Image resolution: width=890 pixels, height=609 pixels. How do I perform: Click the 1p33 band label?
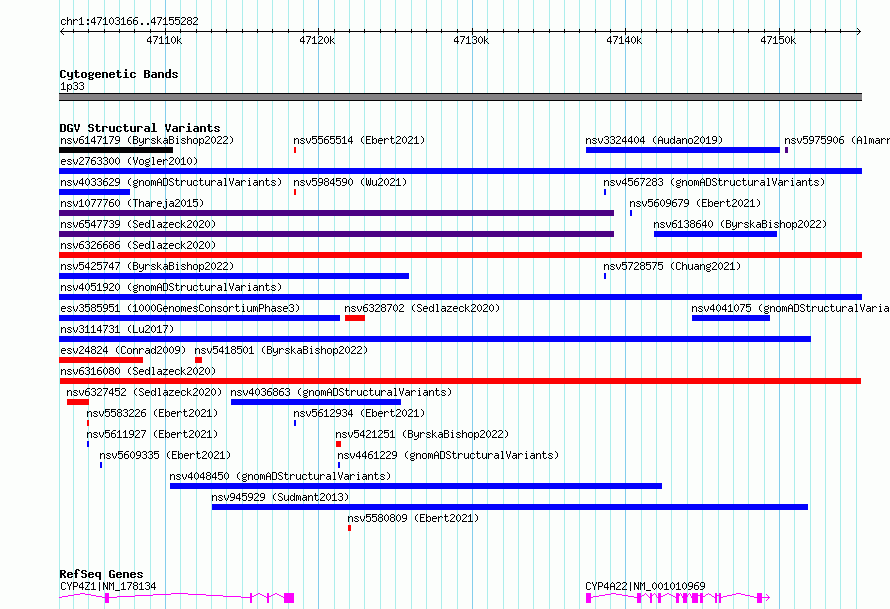coord(72,86)
